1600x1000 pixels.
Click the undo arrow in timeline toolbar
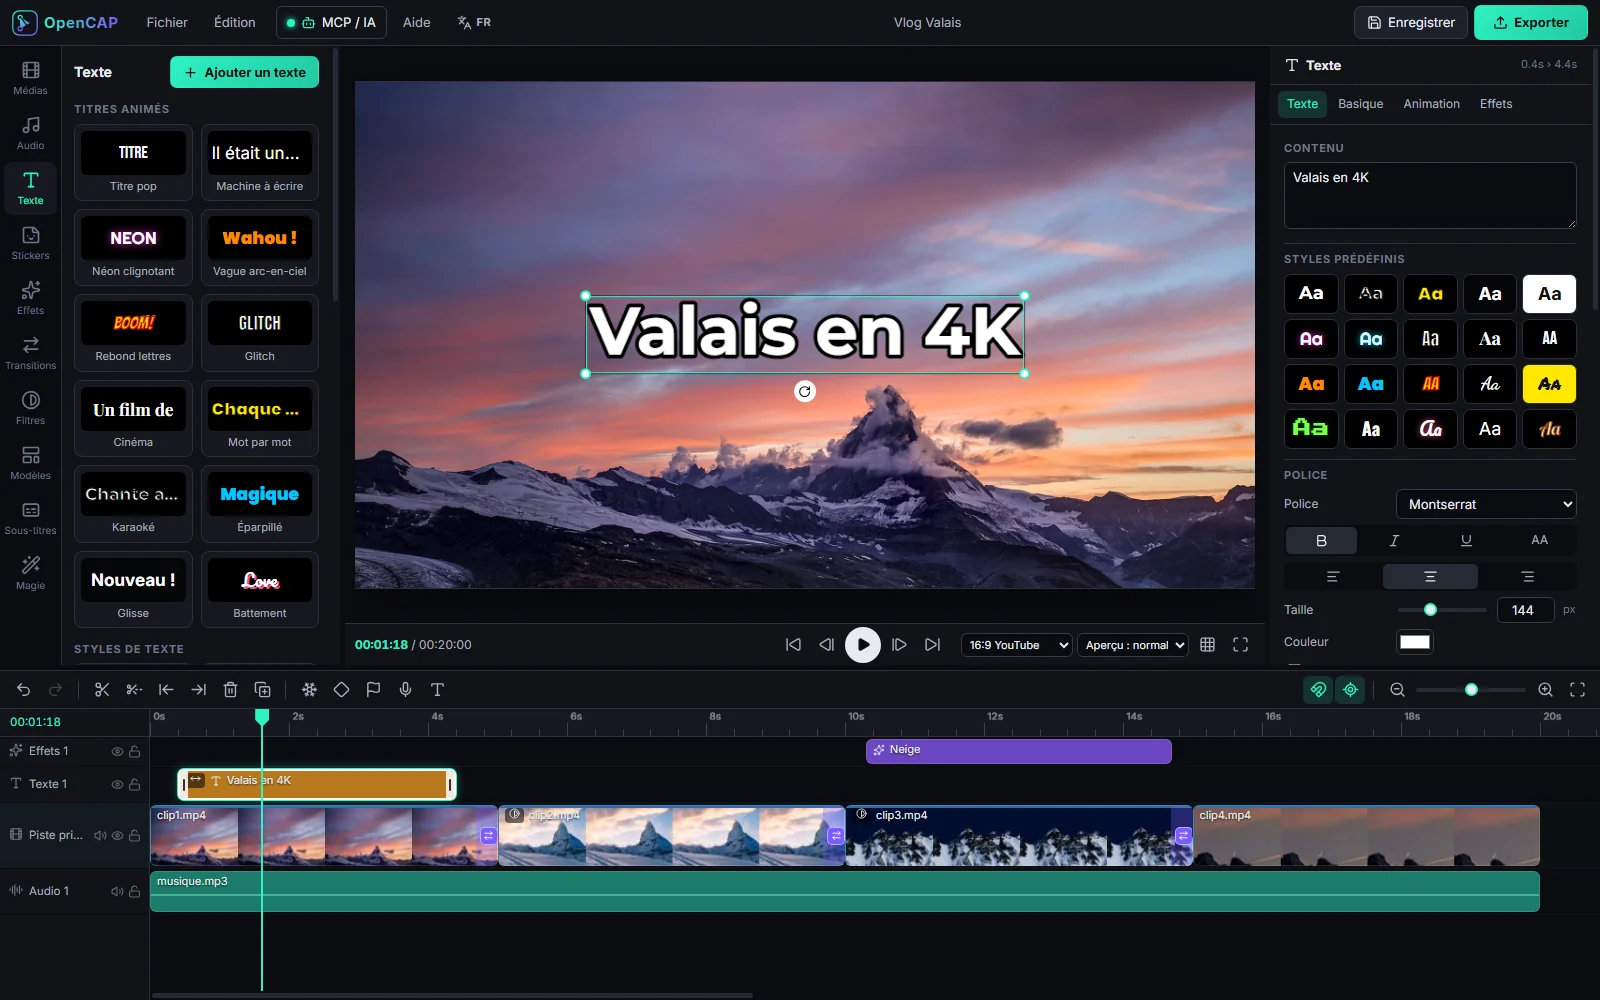[x=24, y=690]
